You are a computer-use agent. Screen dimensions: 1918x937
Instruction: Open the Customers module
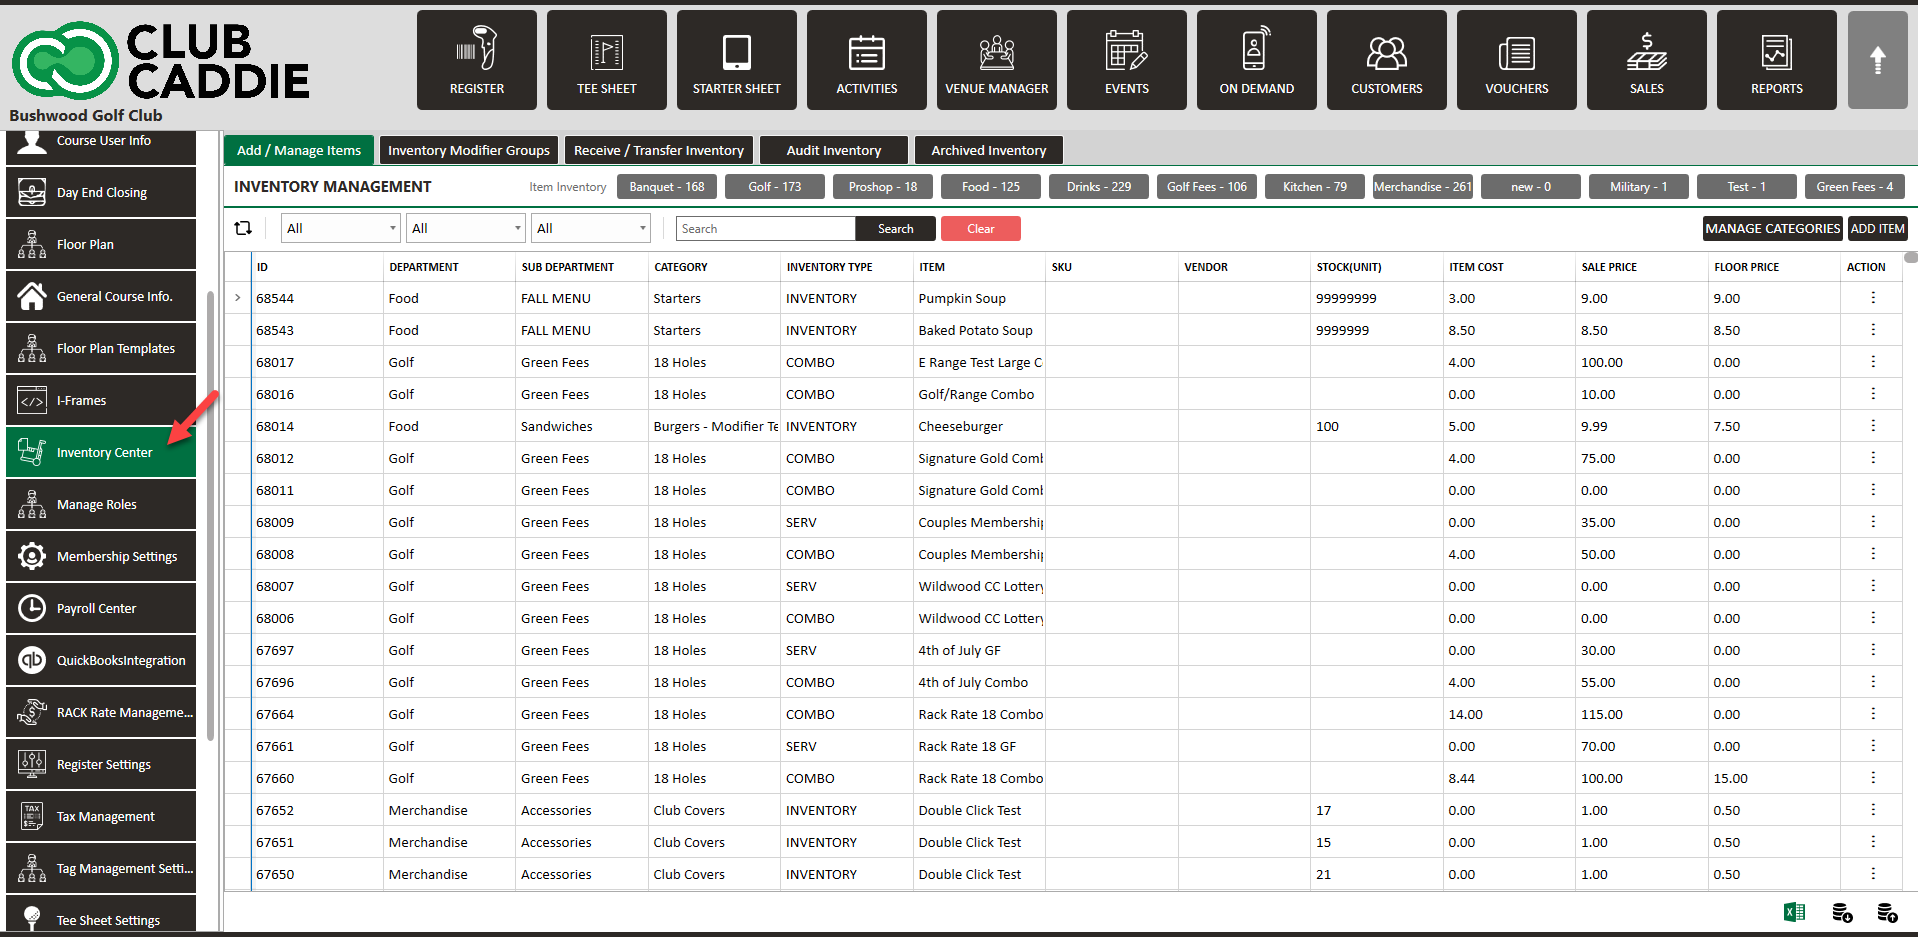[1386, 60]
